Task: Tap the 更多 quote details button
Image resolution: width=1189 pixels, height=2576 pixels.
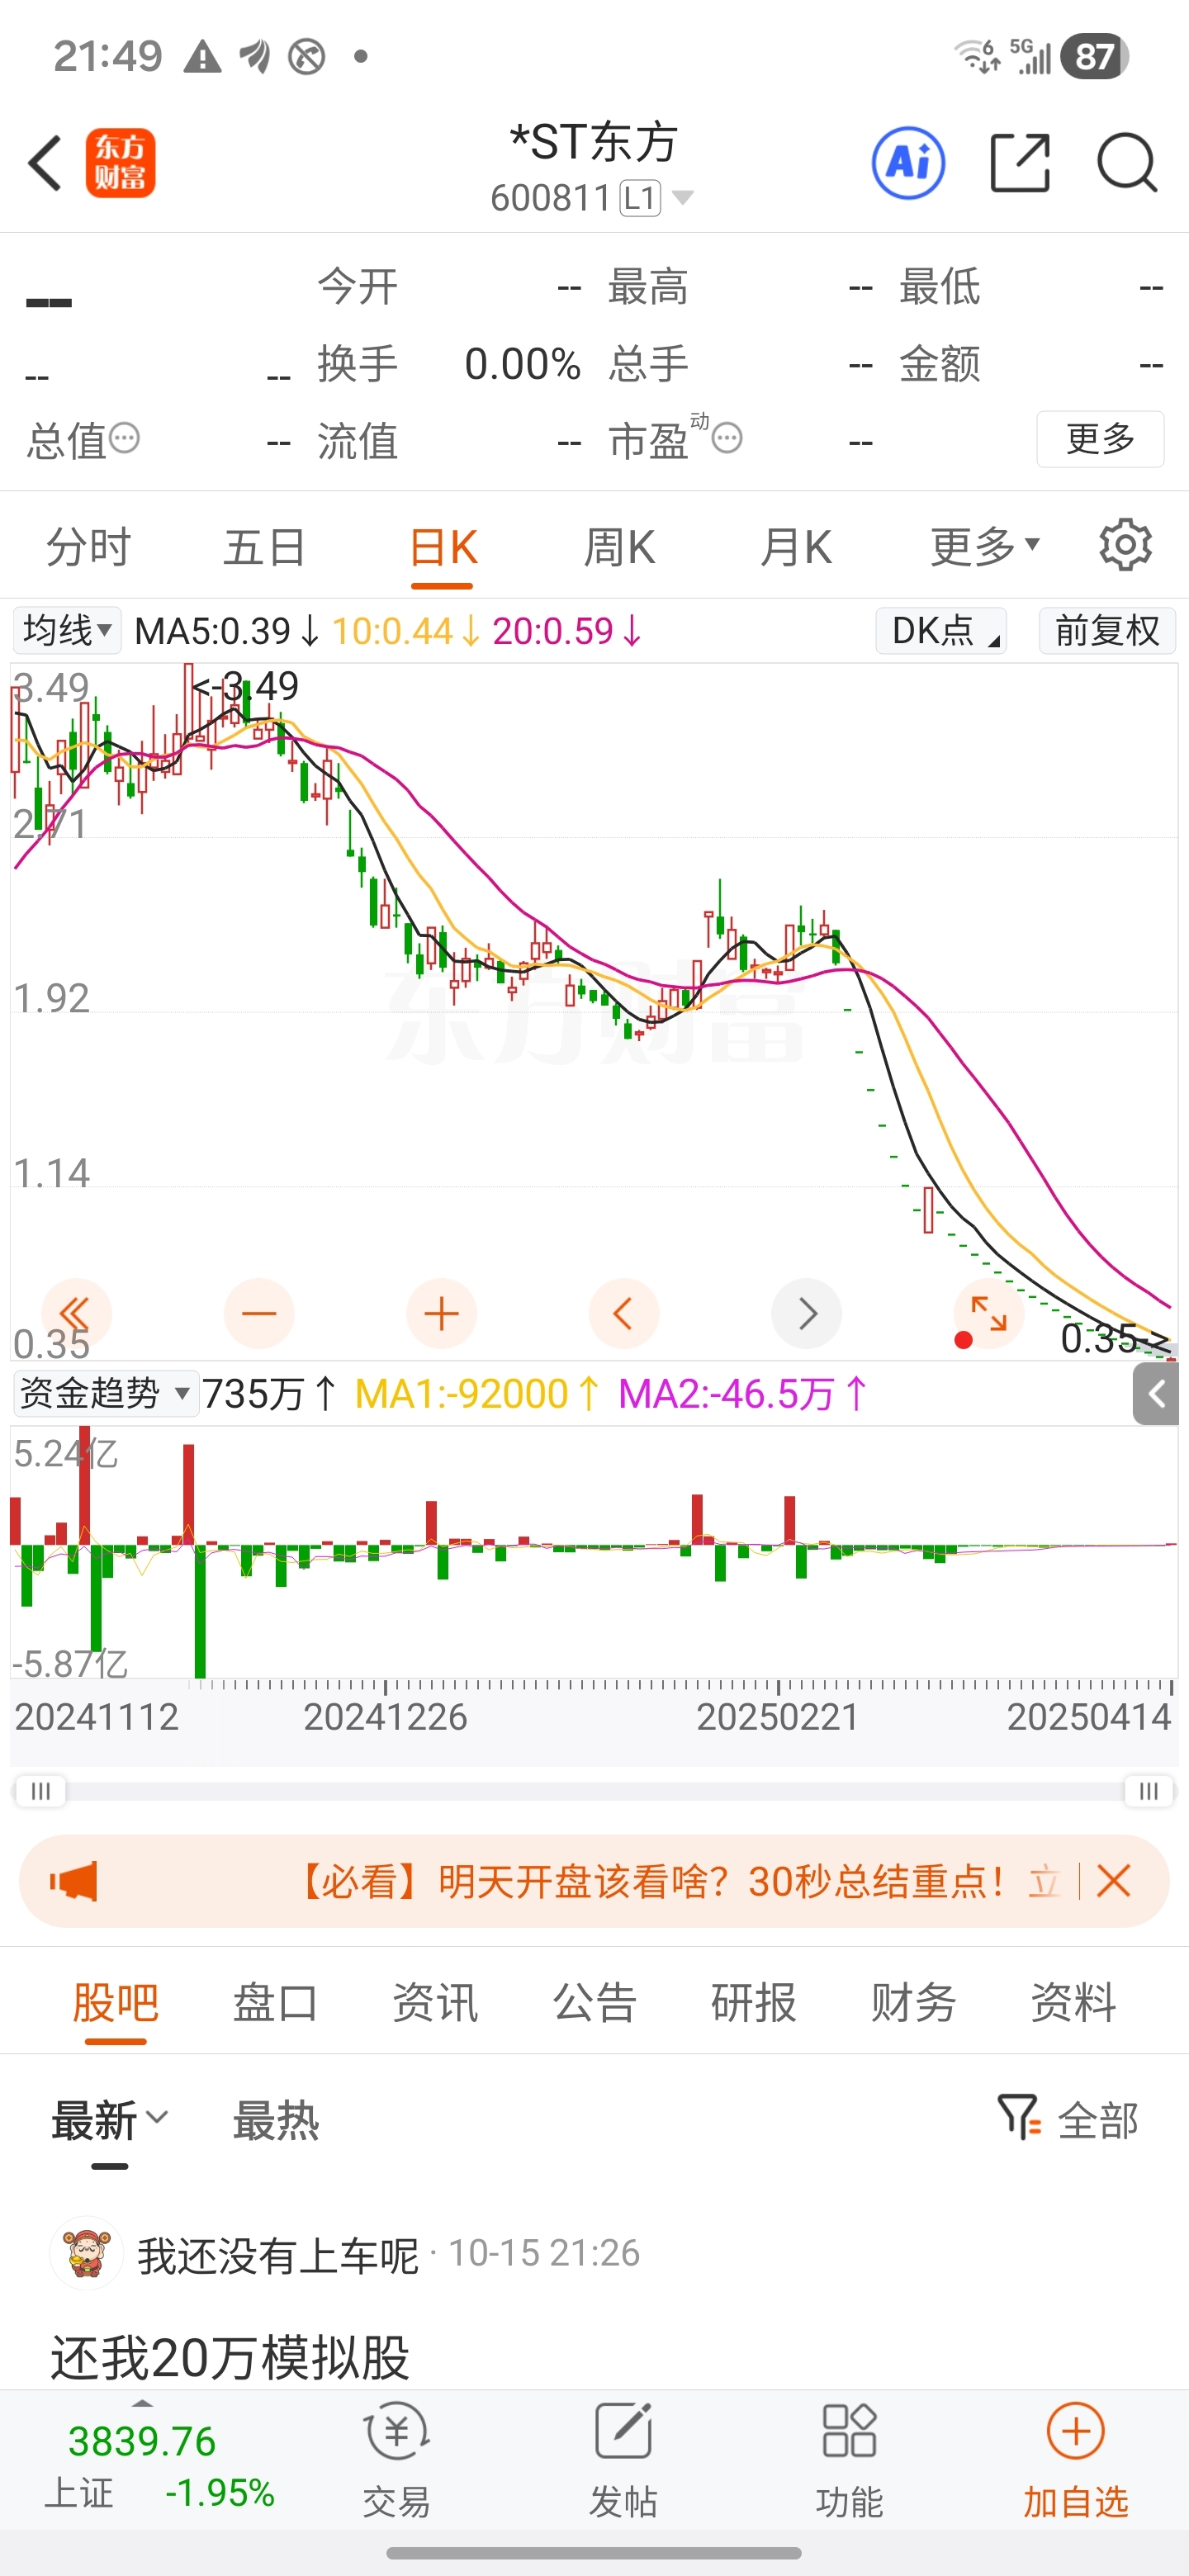Action: (1100, 439)
